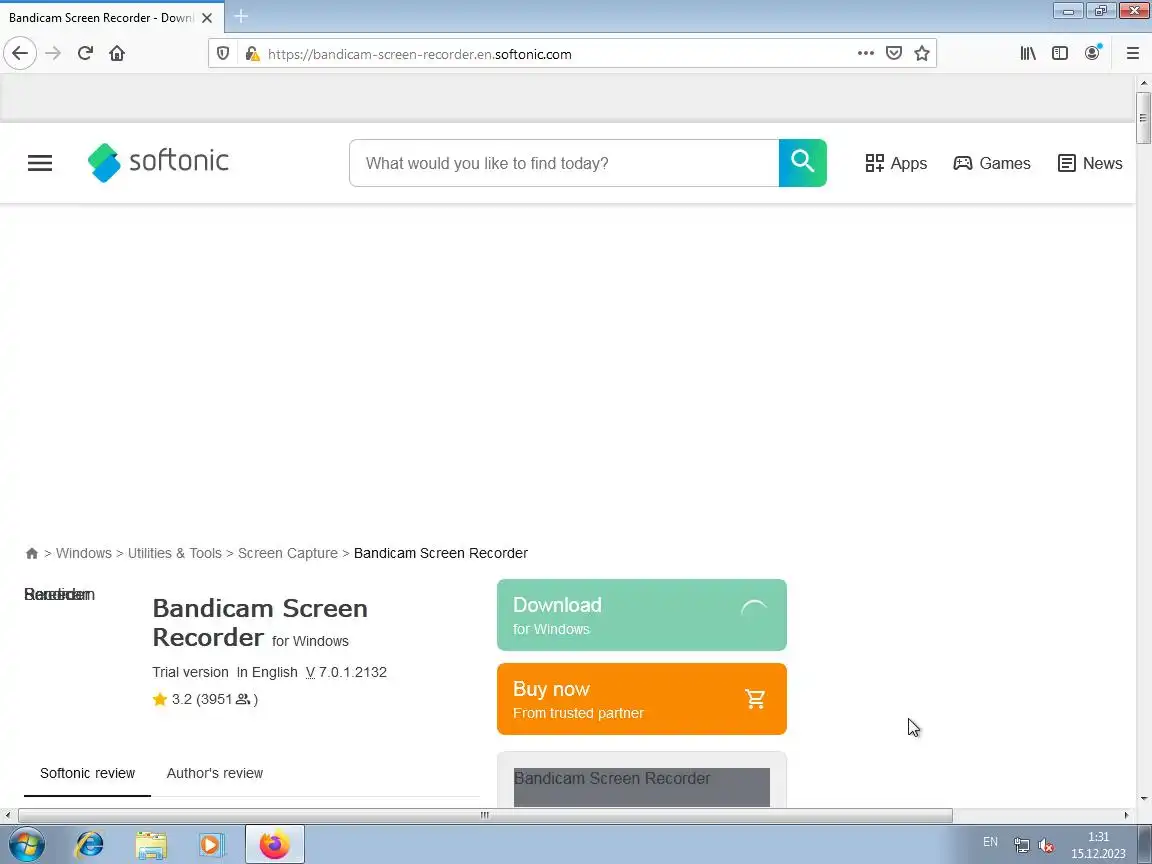
Task: Toggle the Firefox sidebar
Action: [x=1059, y=53]
